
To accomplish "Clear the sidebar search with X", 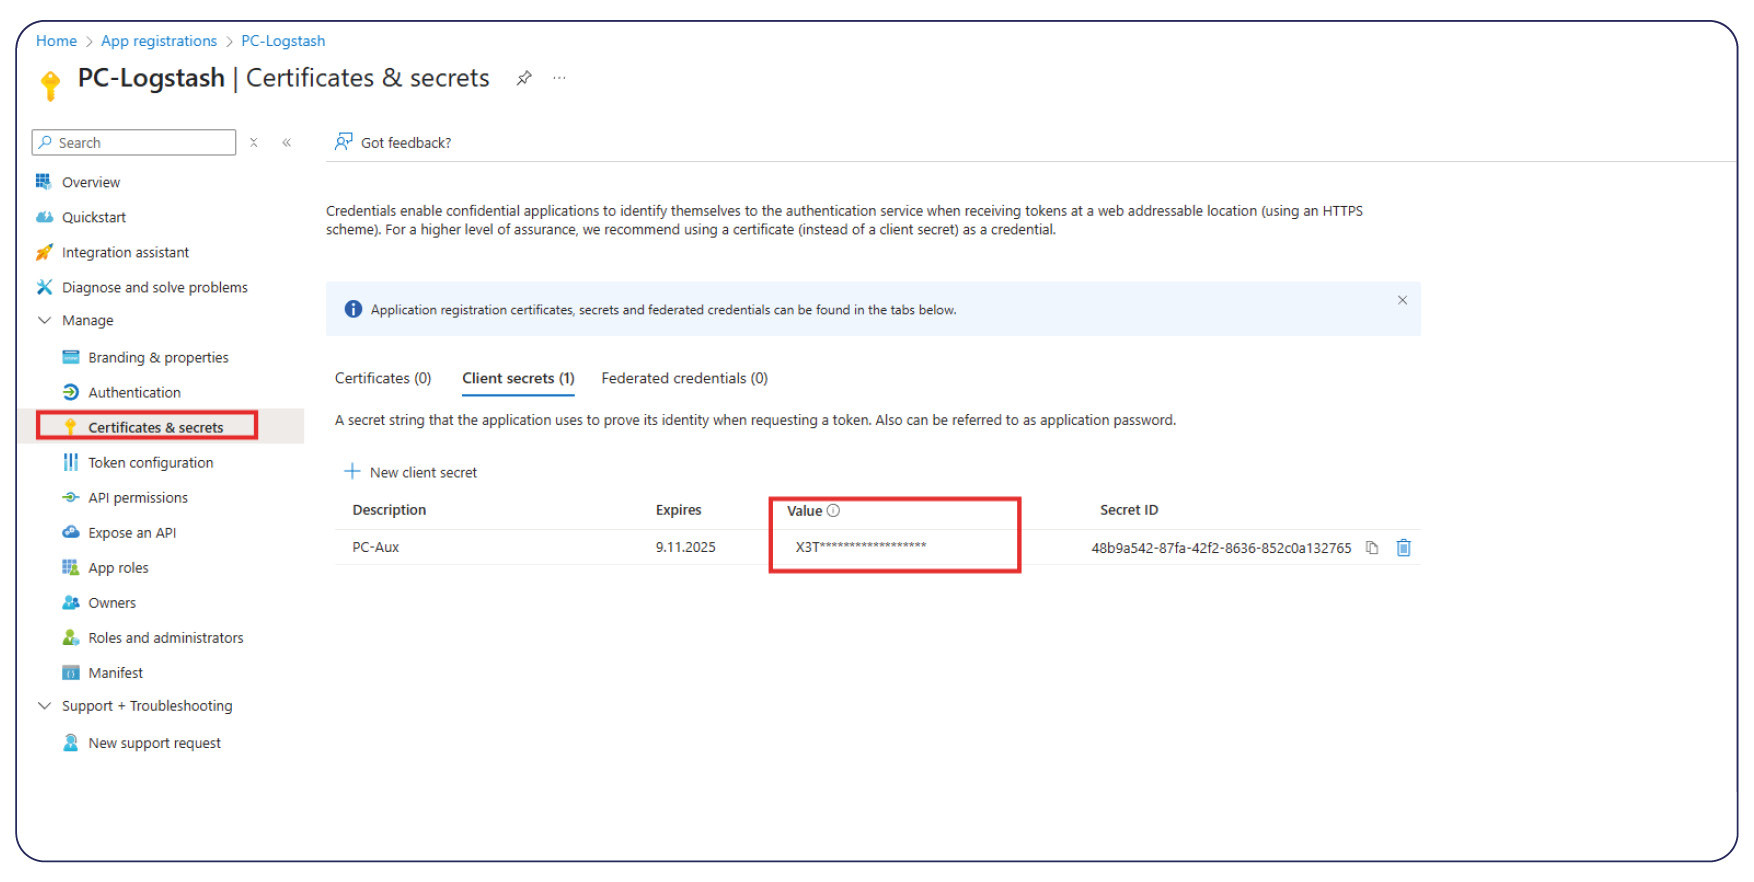I will pyautogui.click(x=254, y=143).
